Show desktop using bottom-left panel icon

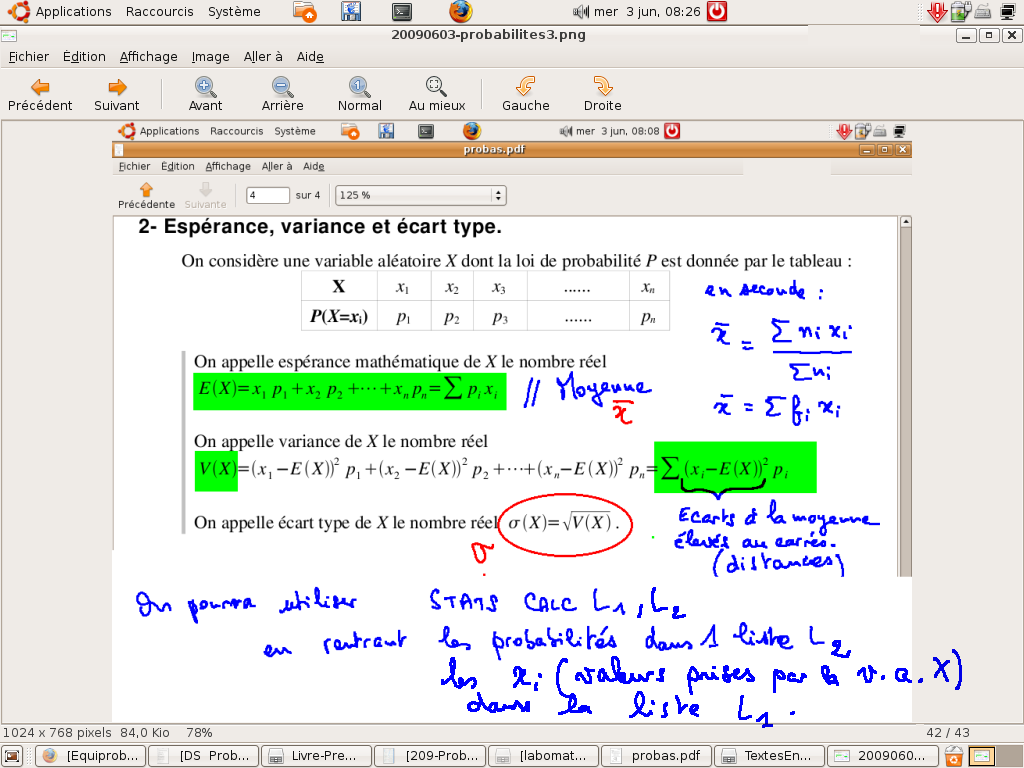pyautogui.click(x=13, y=756)
